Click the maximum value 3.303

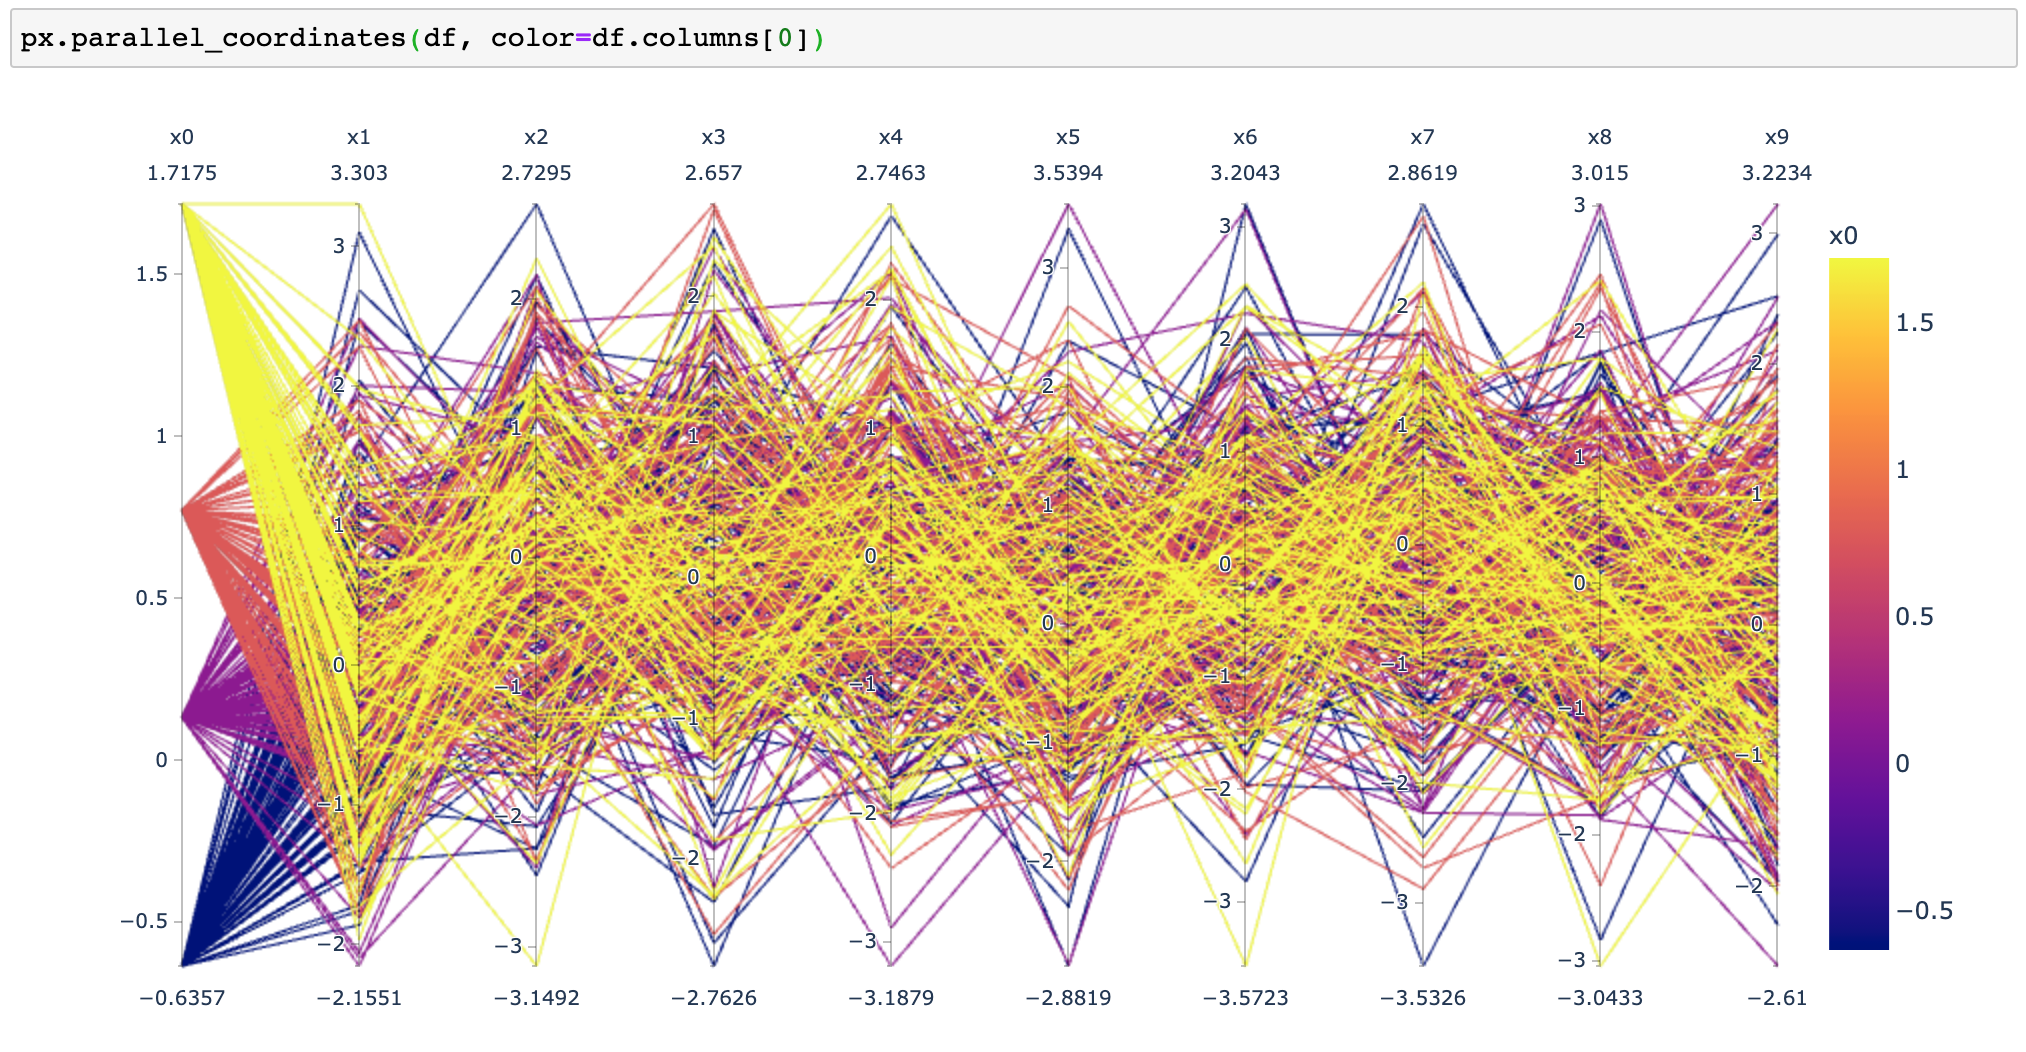coord(359,173)
